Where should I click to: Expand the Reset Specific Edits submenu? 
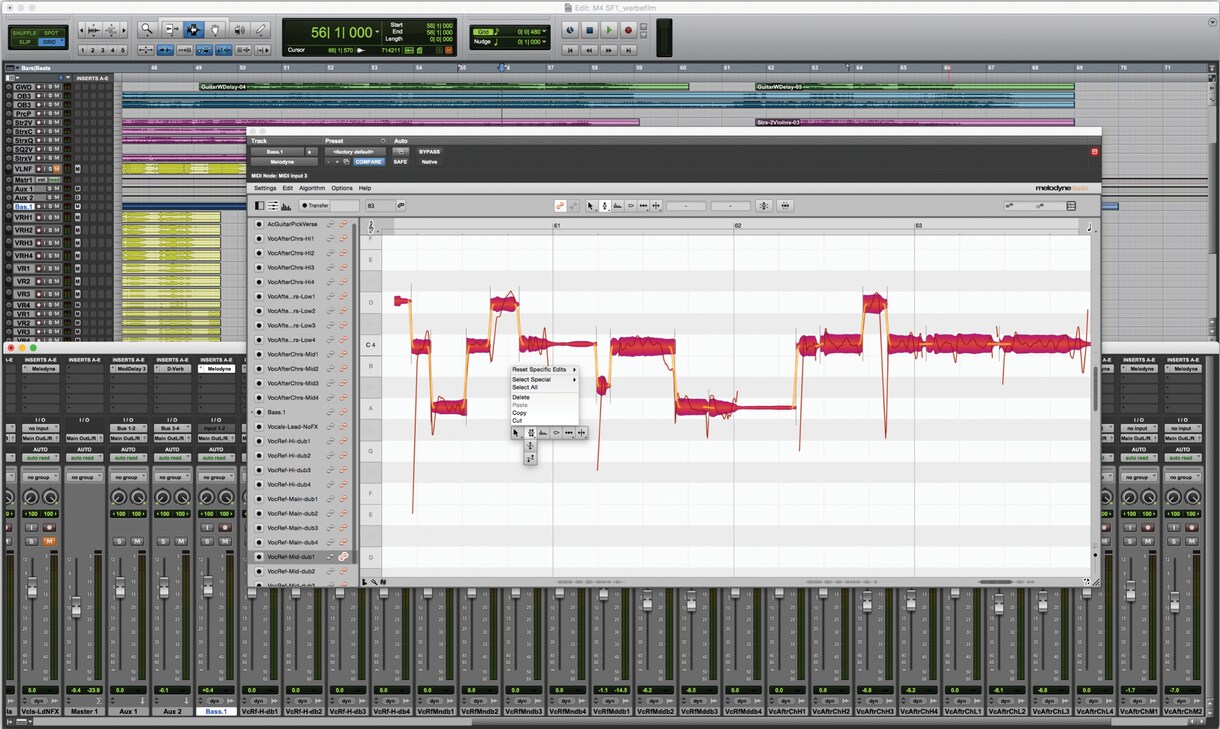pyautogui.click(x=544, y=370)
